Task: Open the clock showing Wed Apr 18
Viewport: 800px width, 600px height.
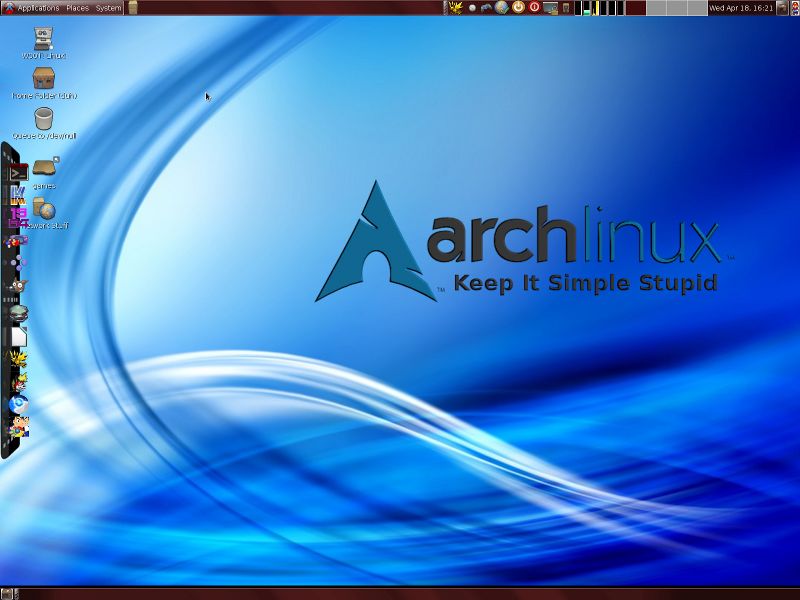Action: click(741, 8)
